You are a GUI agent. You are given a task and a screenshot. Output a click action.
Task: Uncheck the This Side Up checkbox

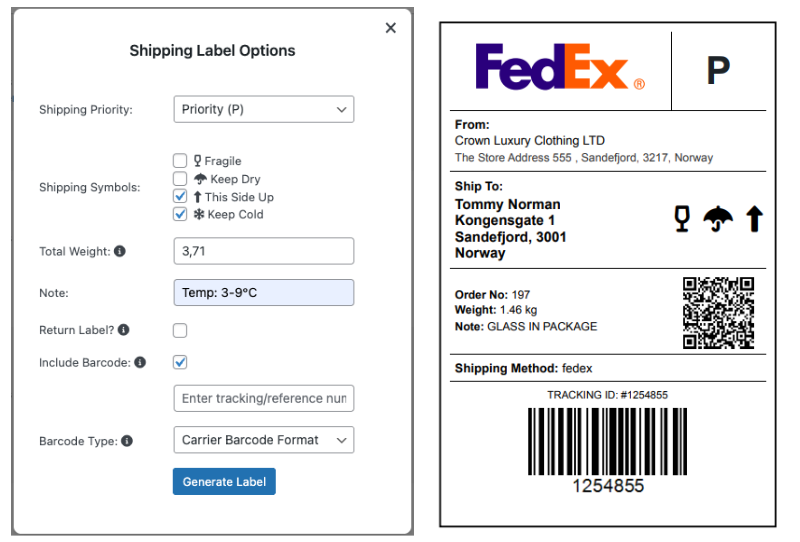tap(180, 197)
